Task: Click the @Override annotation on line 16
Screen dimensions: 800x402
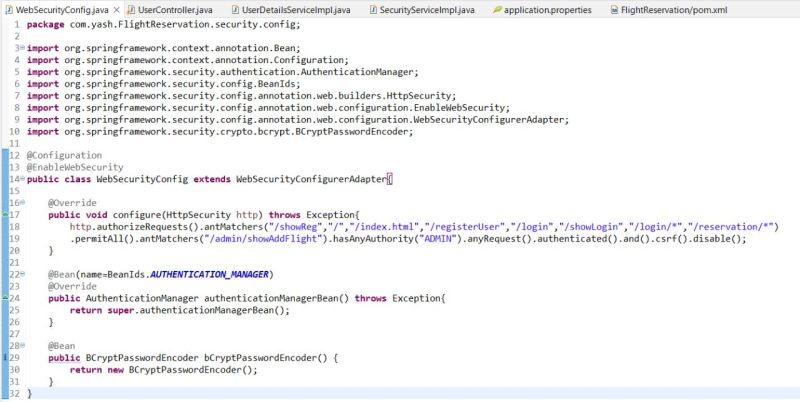Action: (x=72, y=203)
